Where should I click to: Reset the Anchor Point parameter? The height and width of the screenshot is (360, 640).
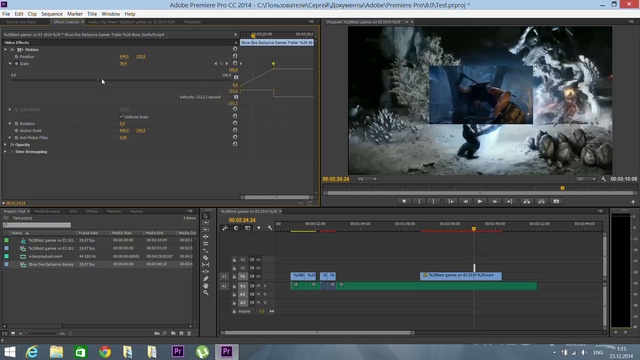coord(235,130)
